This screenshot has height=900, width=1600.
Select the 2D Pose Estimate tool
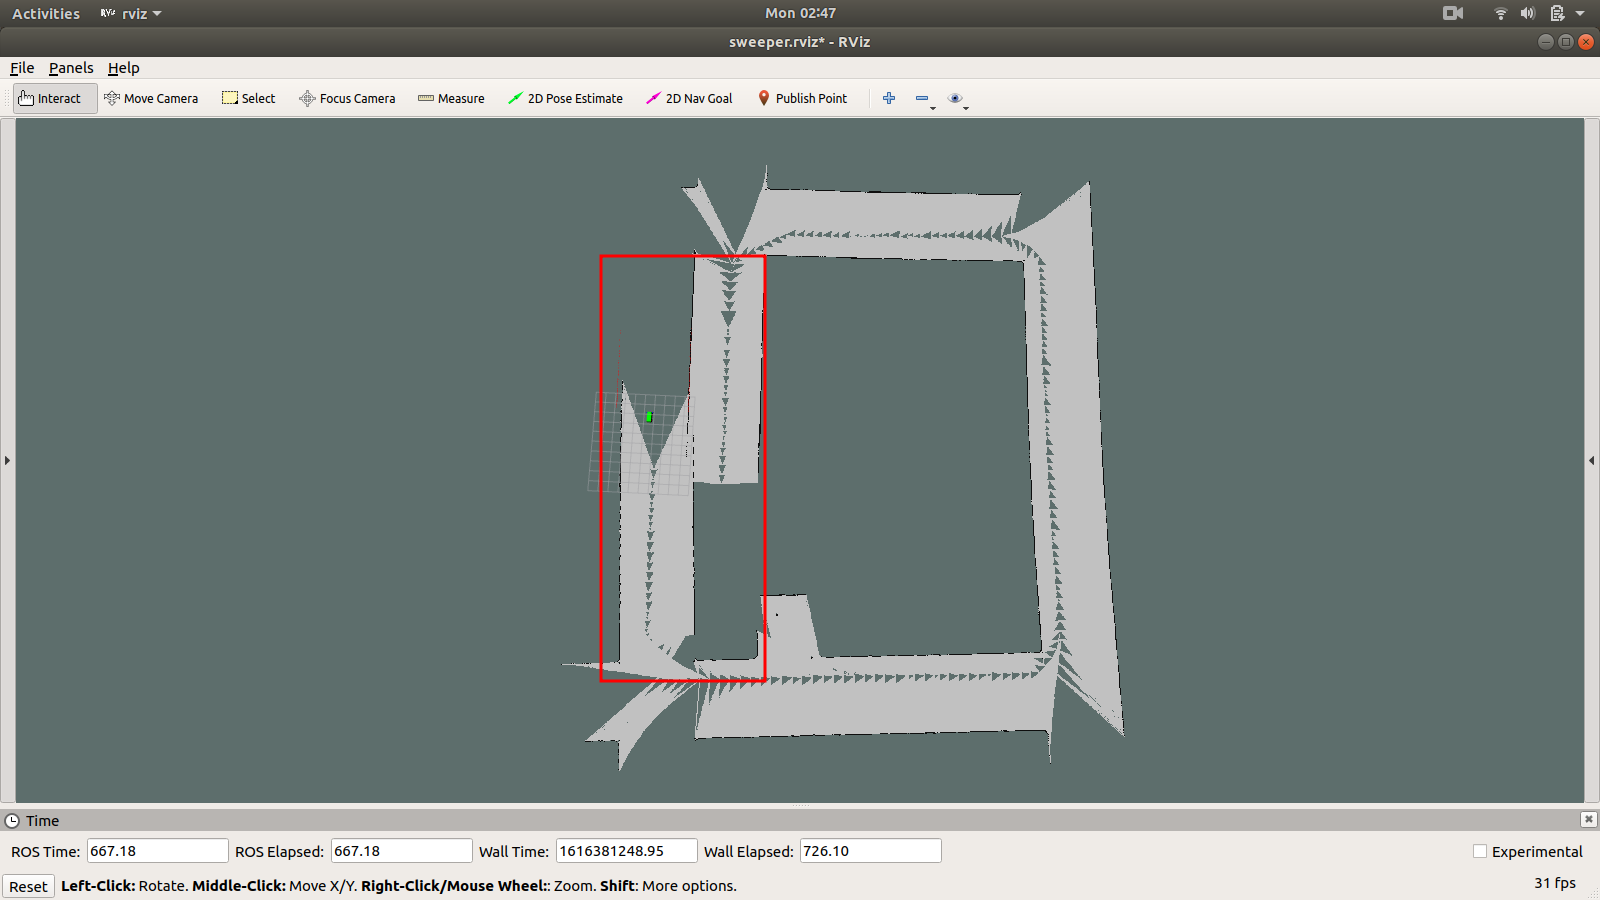tap(565, 98)
